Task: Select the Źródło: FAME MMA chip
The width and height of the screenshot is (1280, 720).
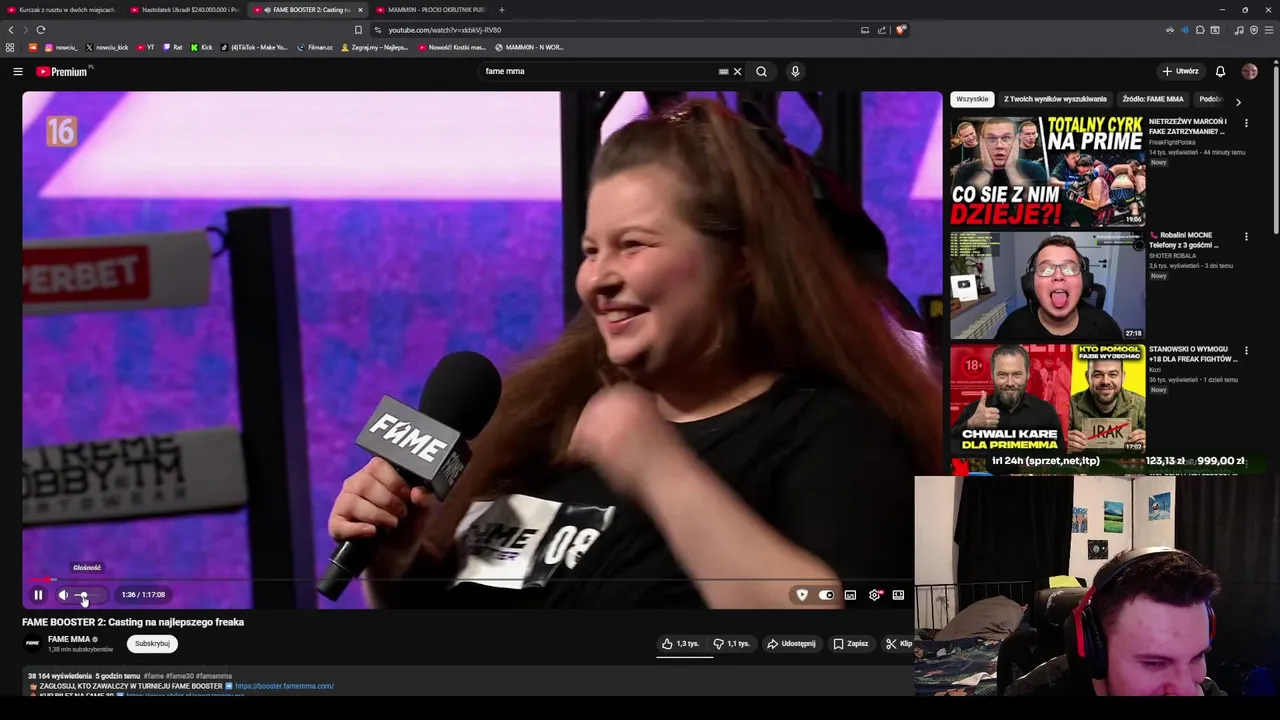Action: (x=1152, y=99)
